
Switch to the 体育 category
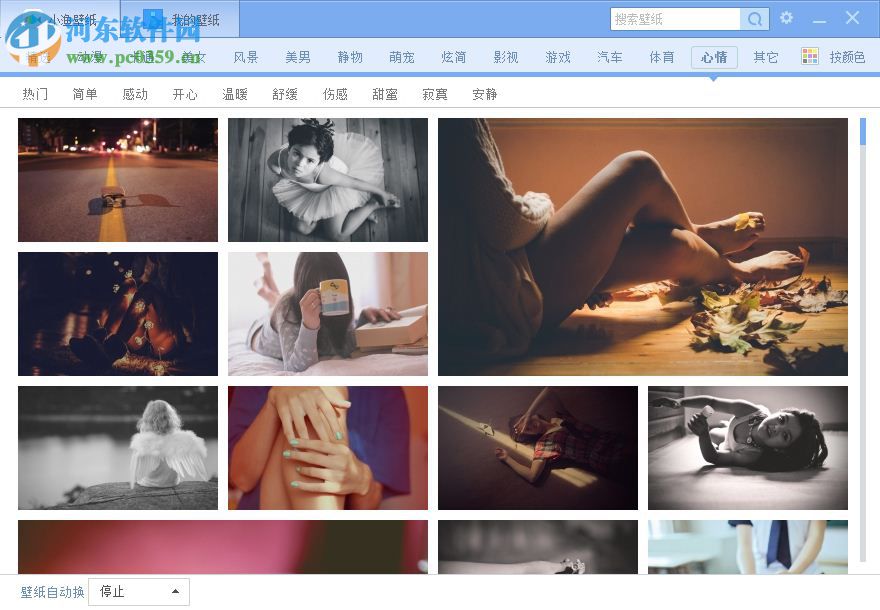[x=662, y=57]
